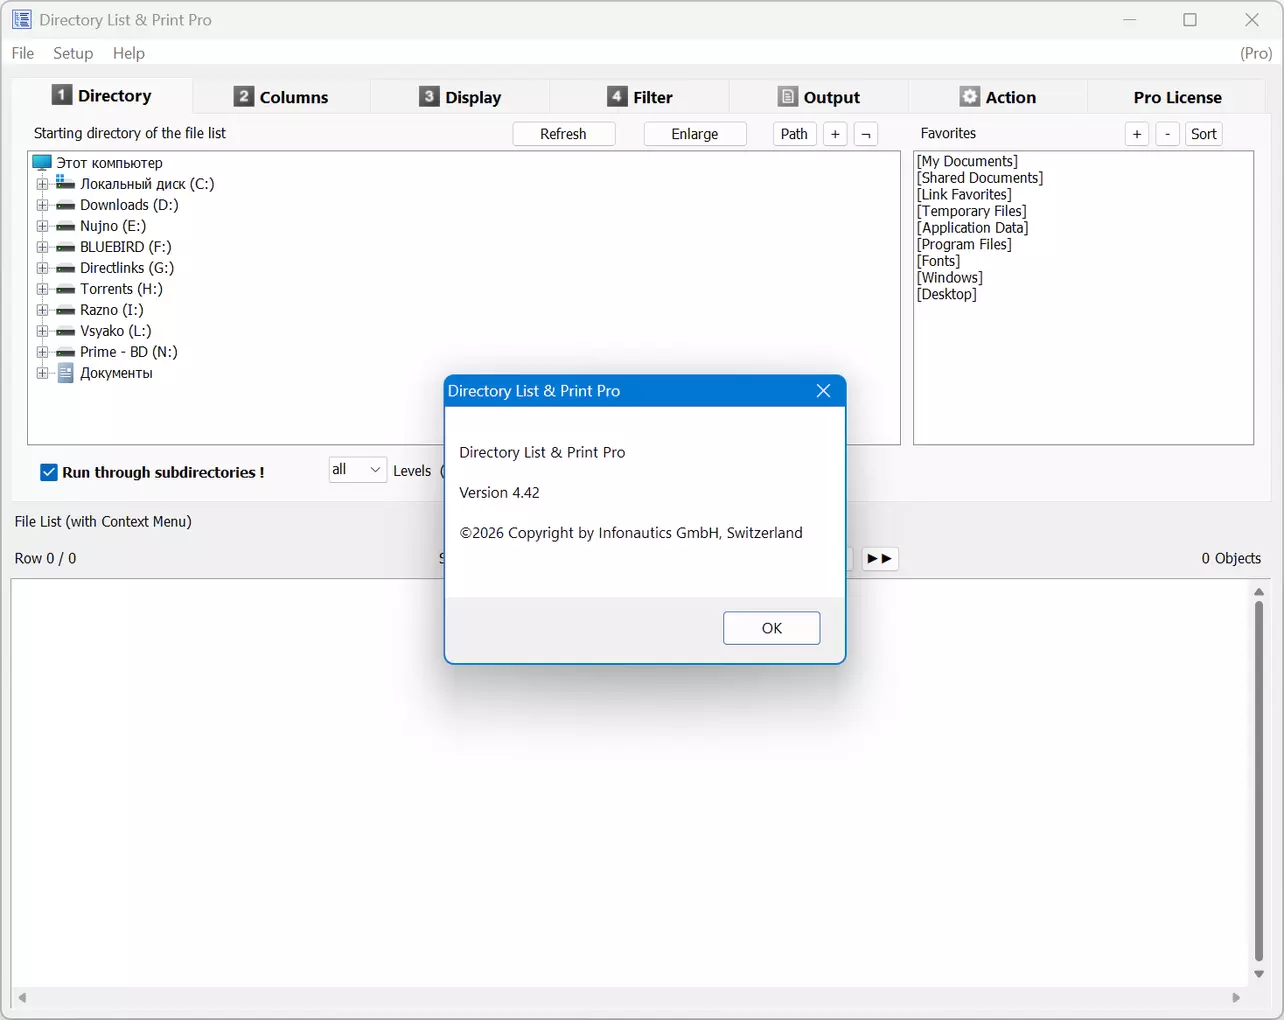Viewport: 1284px width, 1020px height.
Task: Click the Path button
Action: point(794,134)
